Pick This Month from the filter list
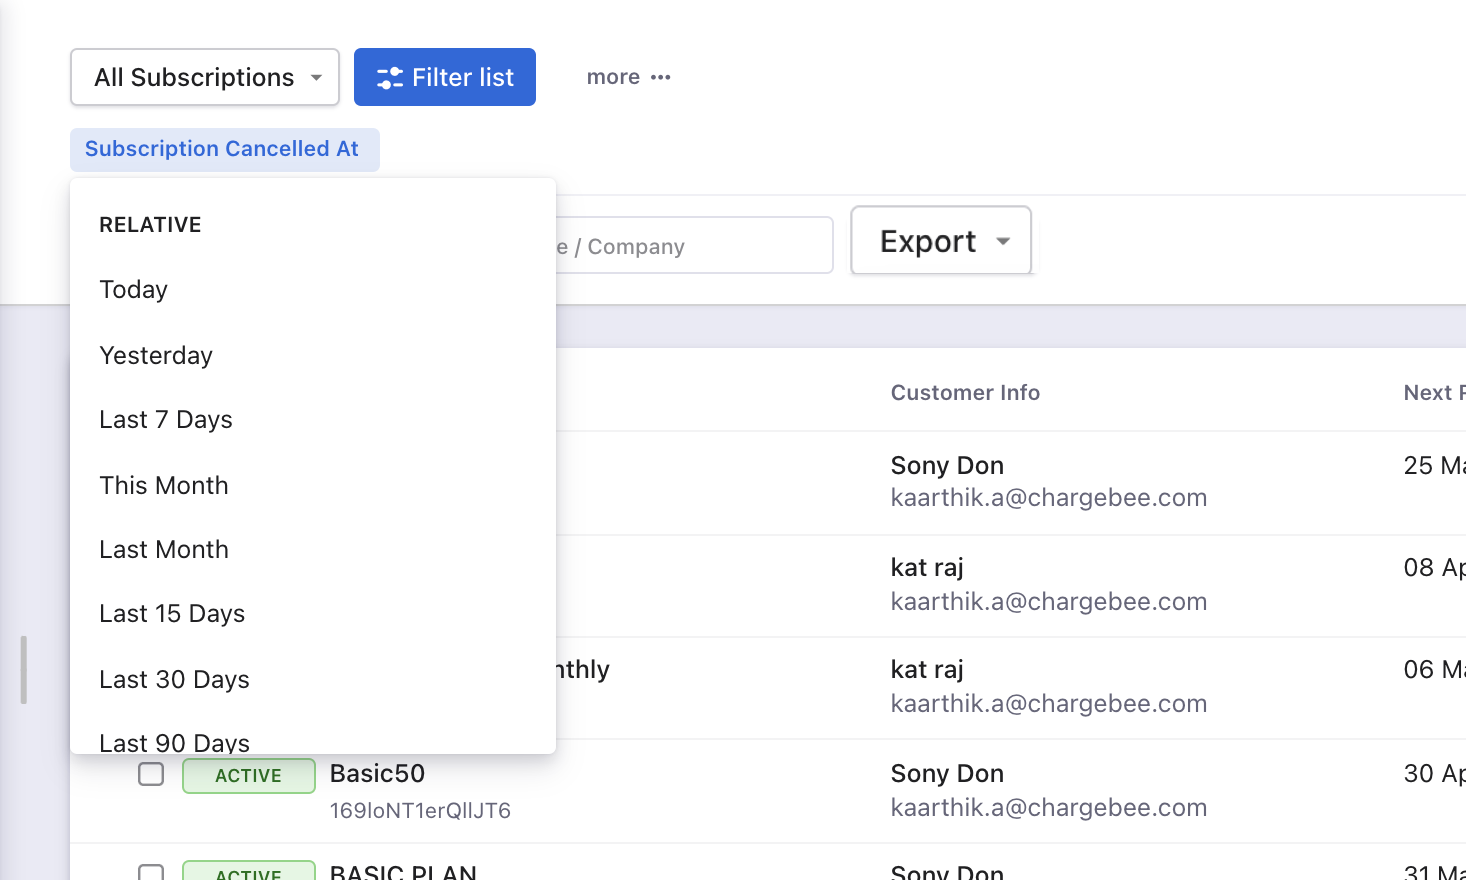Image resolution: width=1466 pixels, height=880 pixels. coord(164,486)
